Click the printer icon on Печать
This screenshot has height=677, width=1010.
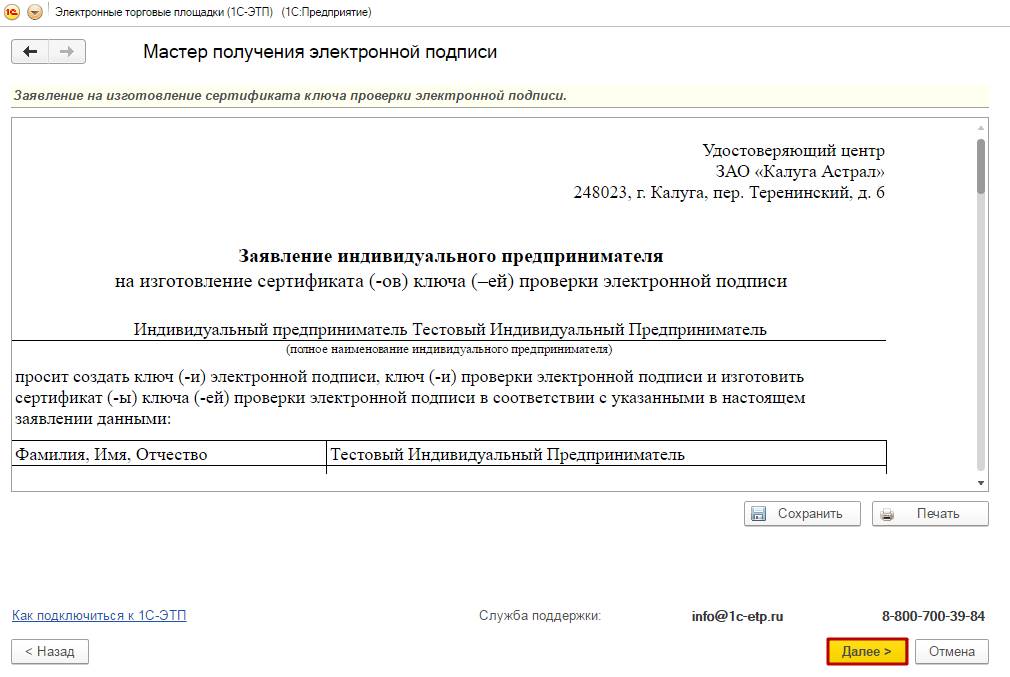[888, 514]
